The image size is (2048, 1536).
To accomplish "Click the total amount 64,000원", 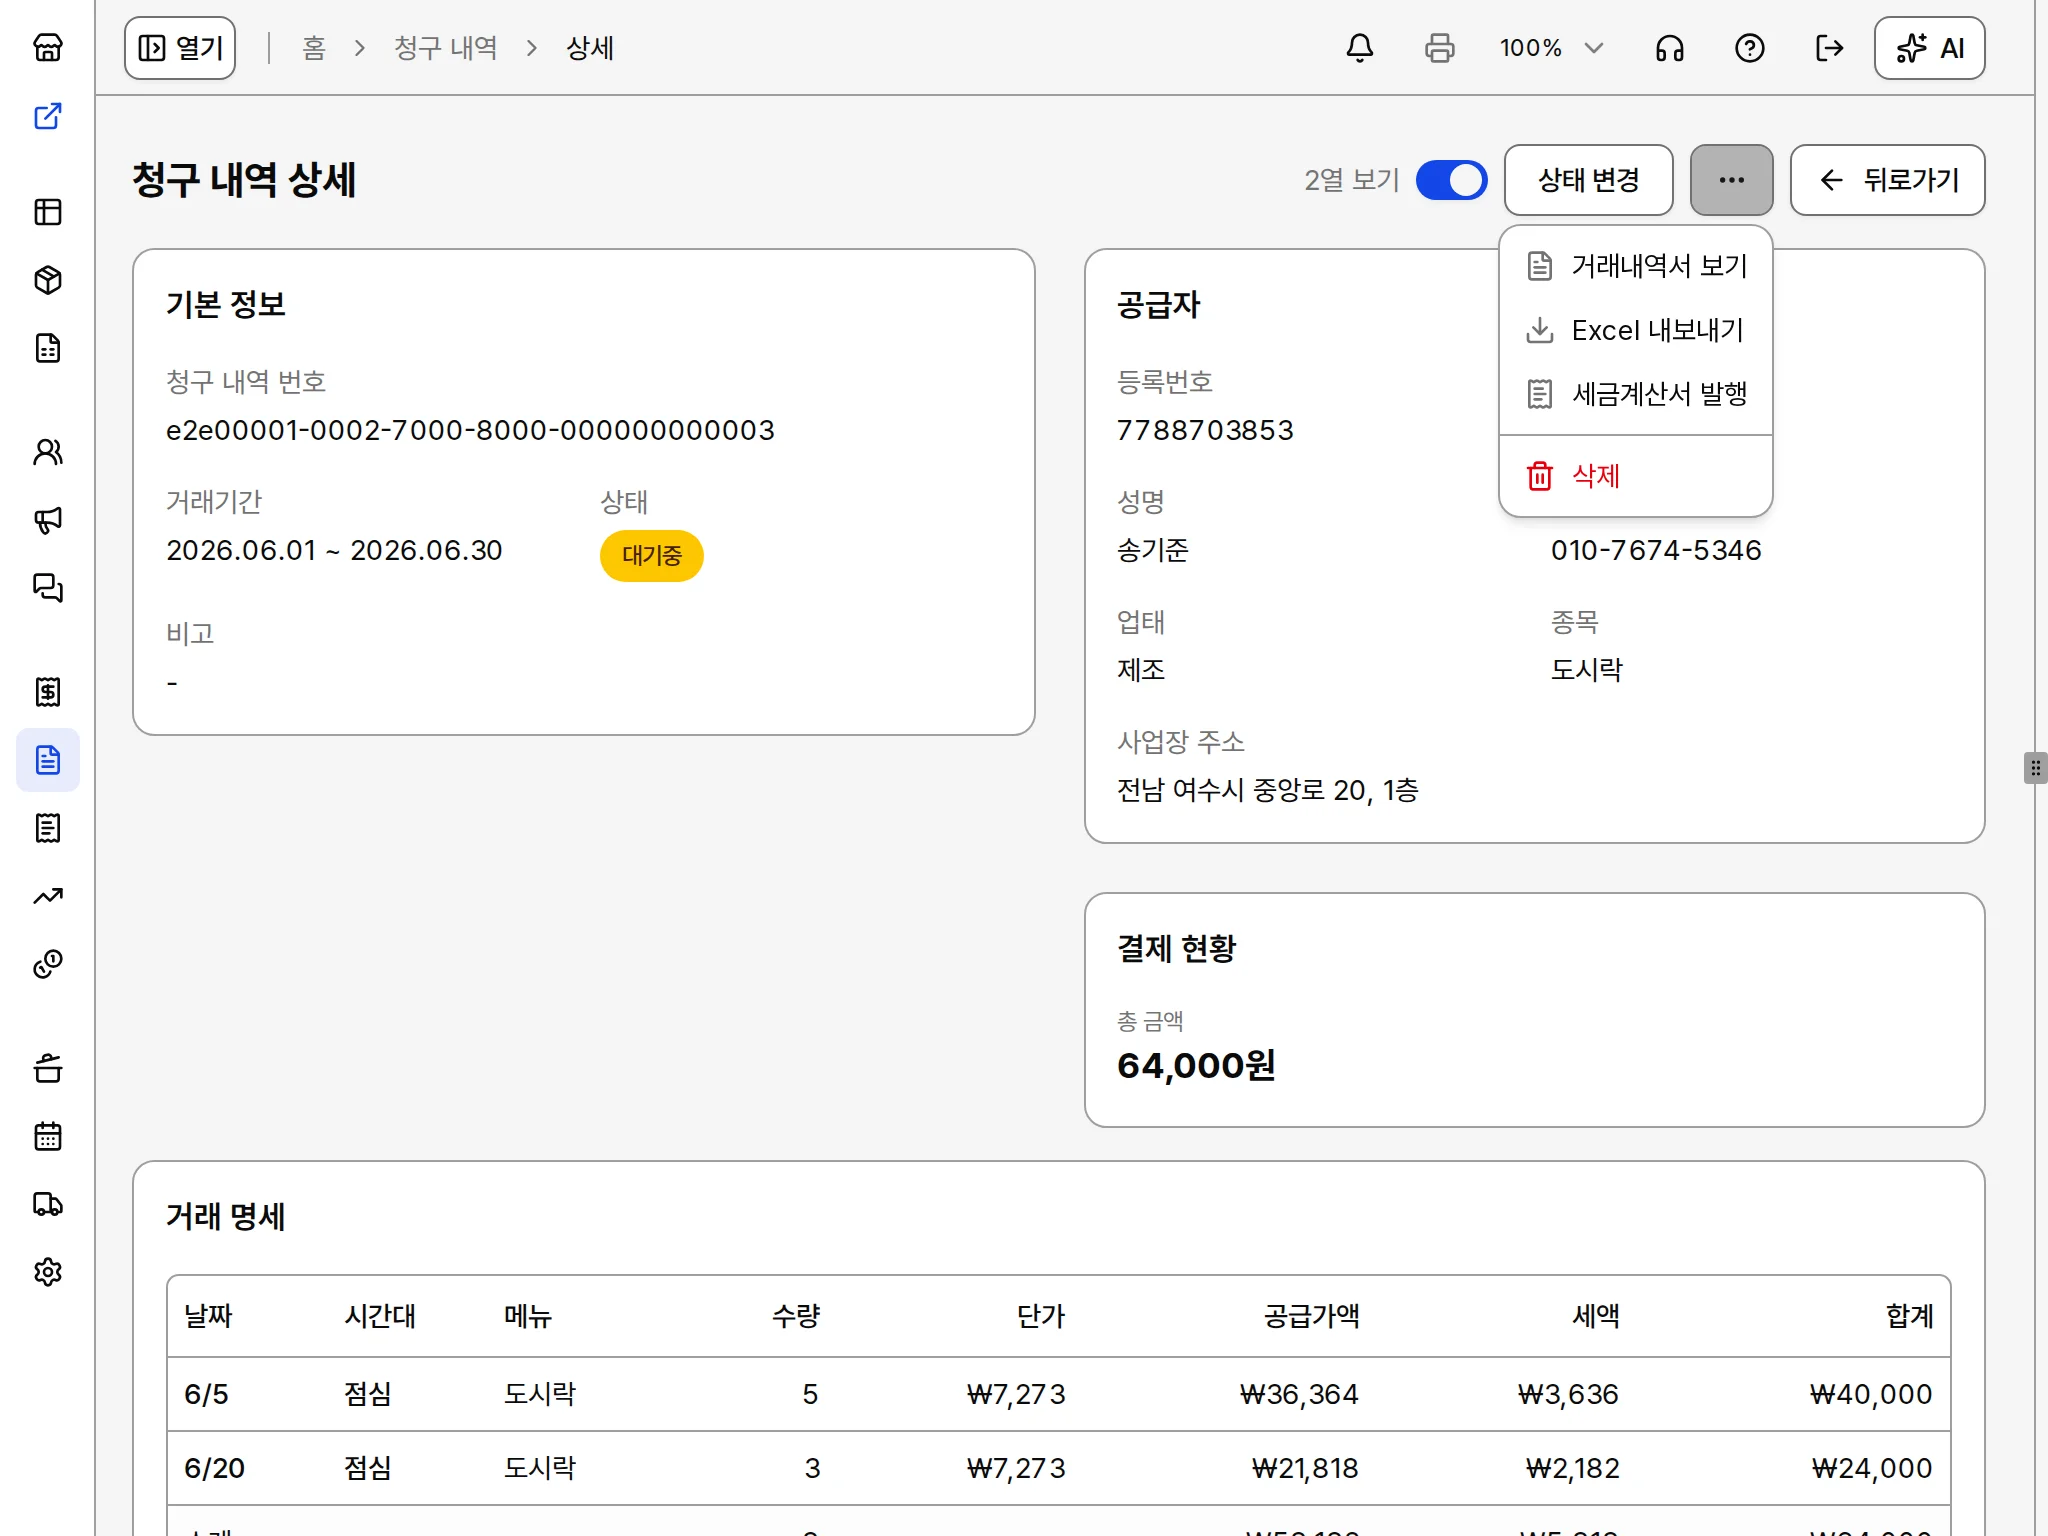I will coord(1196,1066).
